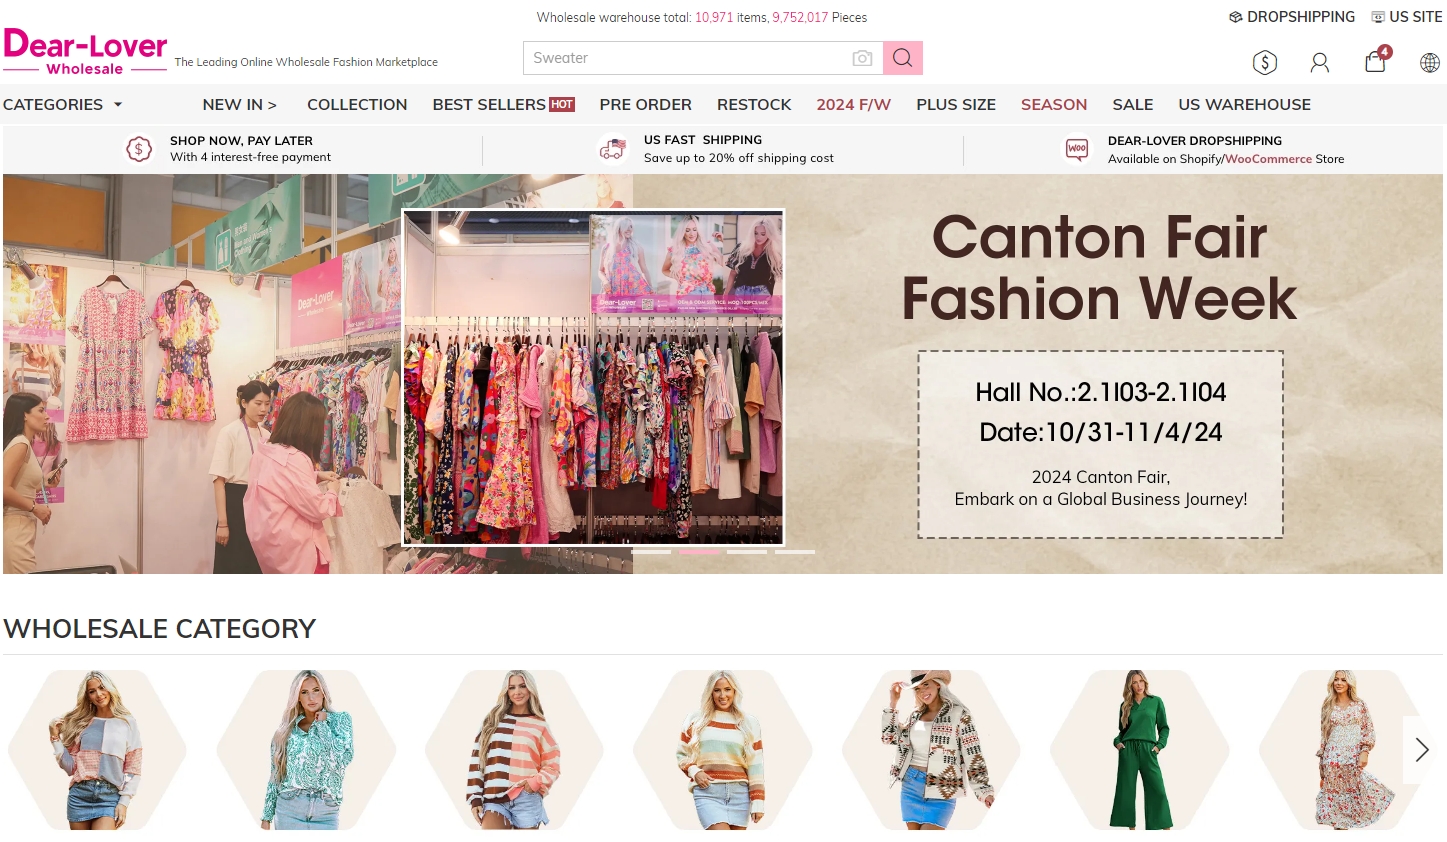Click the US Fast Shipping truck icon
1447x842 pixels.
612,149
